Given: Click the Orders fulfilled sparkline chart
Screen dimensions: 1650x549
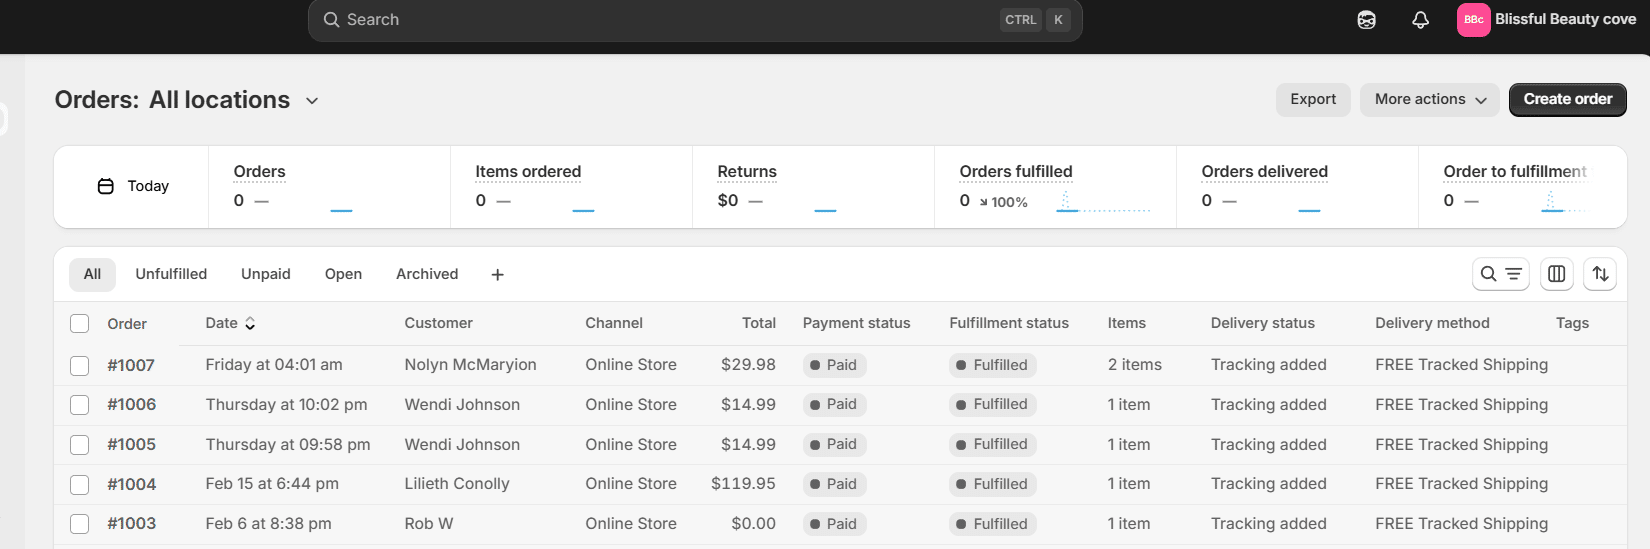Looking at the screenshot, I should click(x=1103, y=202).
